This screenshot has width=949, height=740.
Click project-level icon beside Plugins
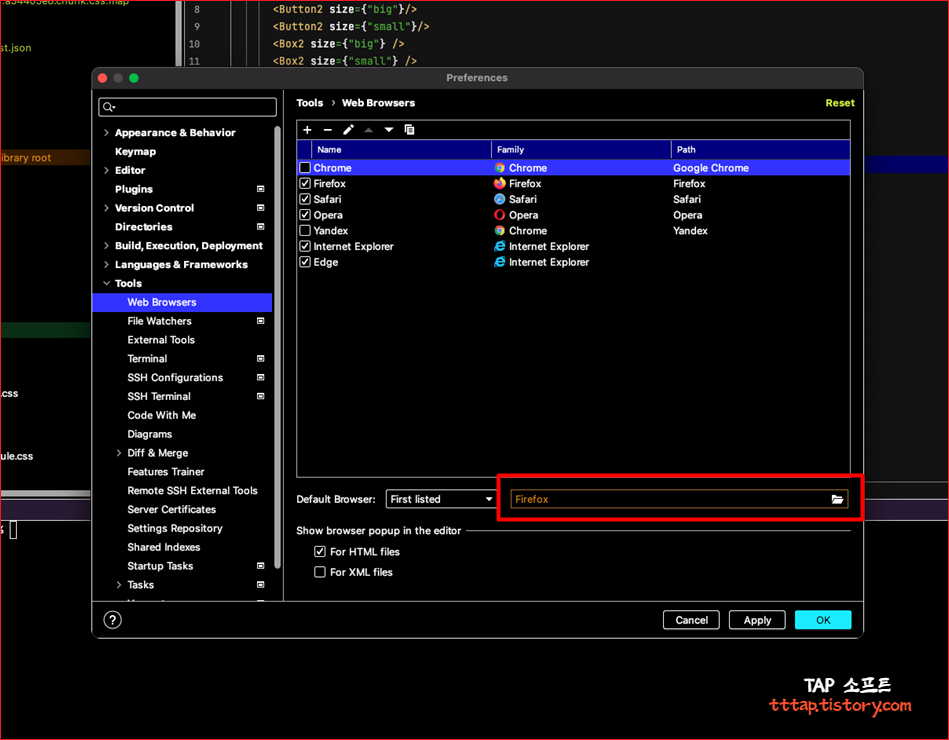(261, 189)
